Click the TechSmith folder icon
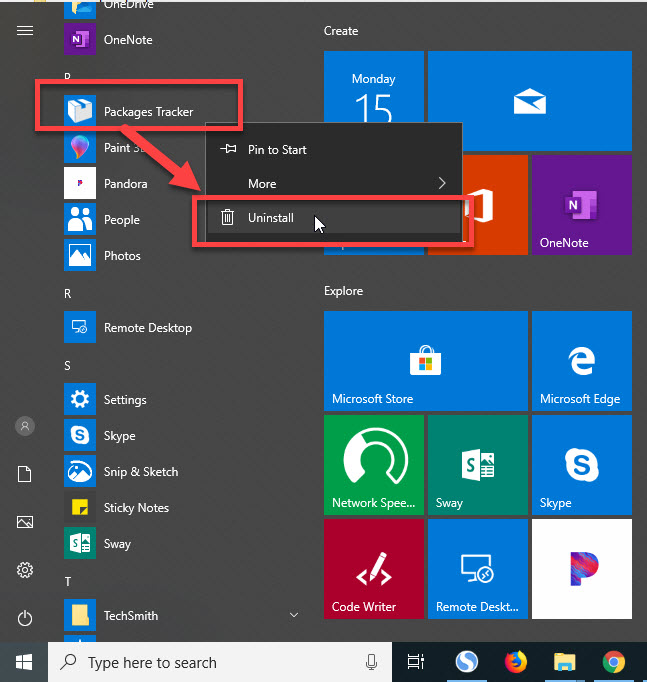 (80, 615)
